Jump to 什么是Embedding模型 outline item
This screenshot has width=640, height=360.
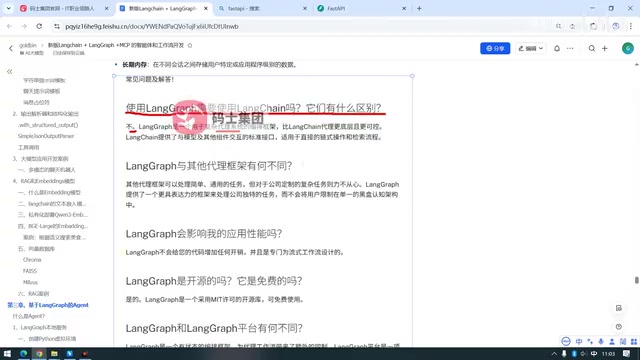(49, 192)
